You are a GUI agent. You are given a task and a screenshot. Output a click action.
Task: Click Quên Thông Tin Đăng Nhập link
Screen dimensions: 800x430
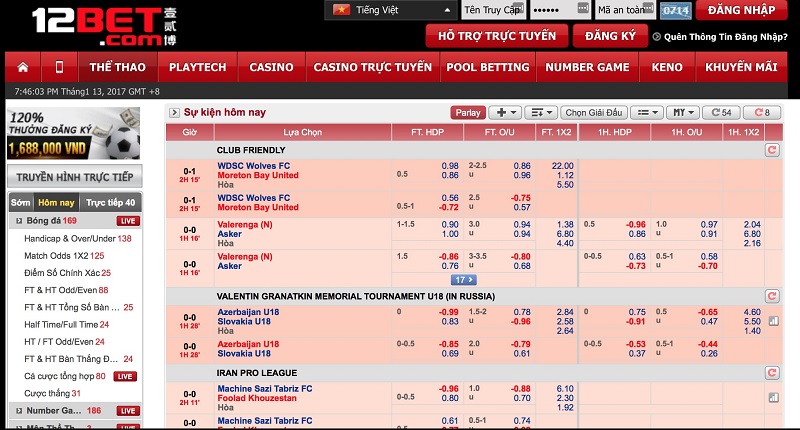coord(726,37)
